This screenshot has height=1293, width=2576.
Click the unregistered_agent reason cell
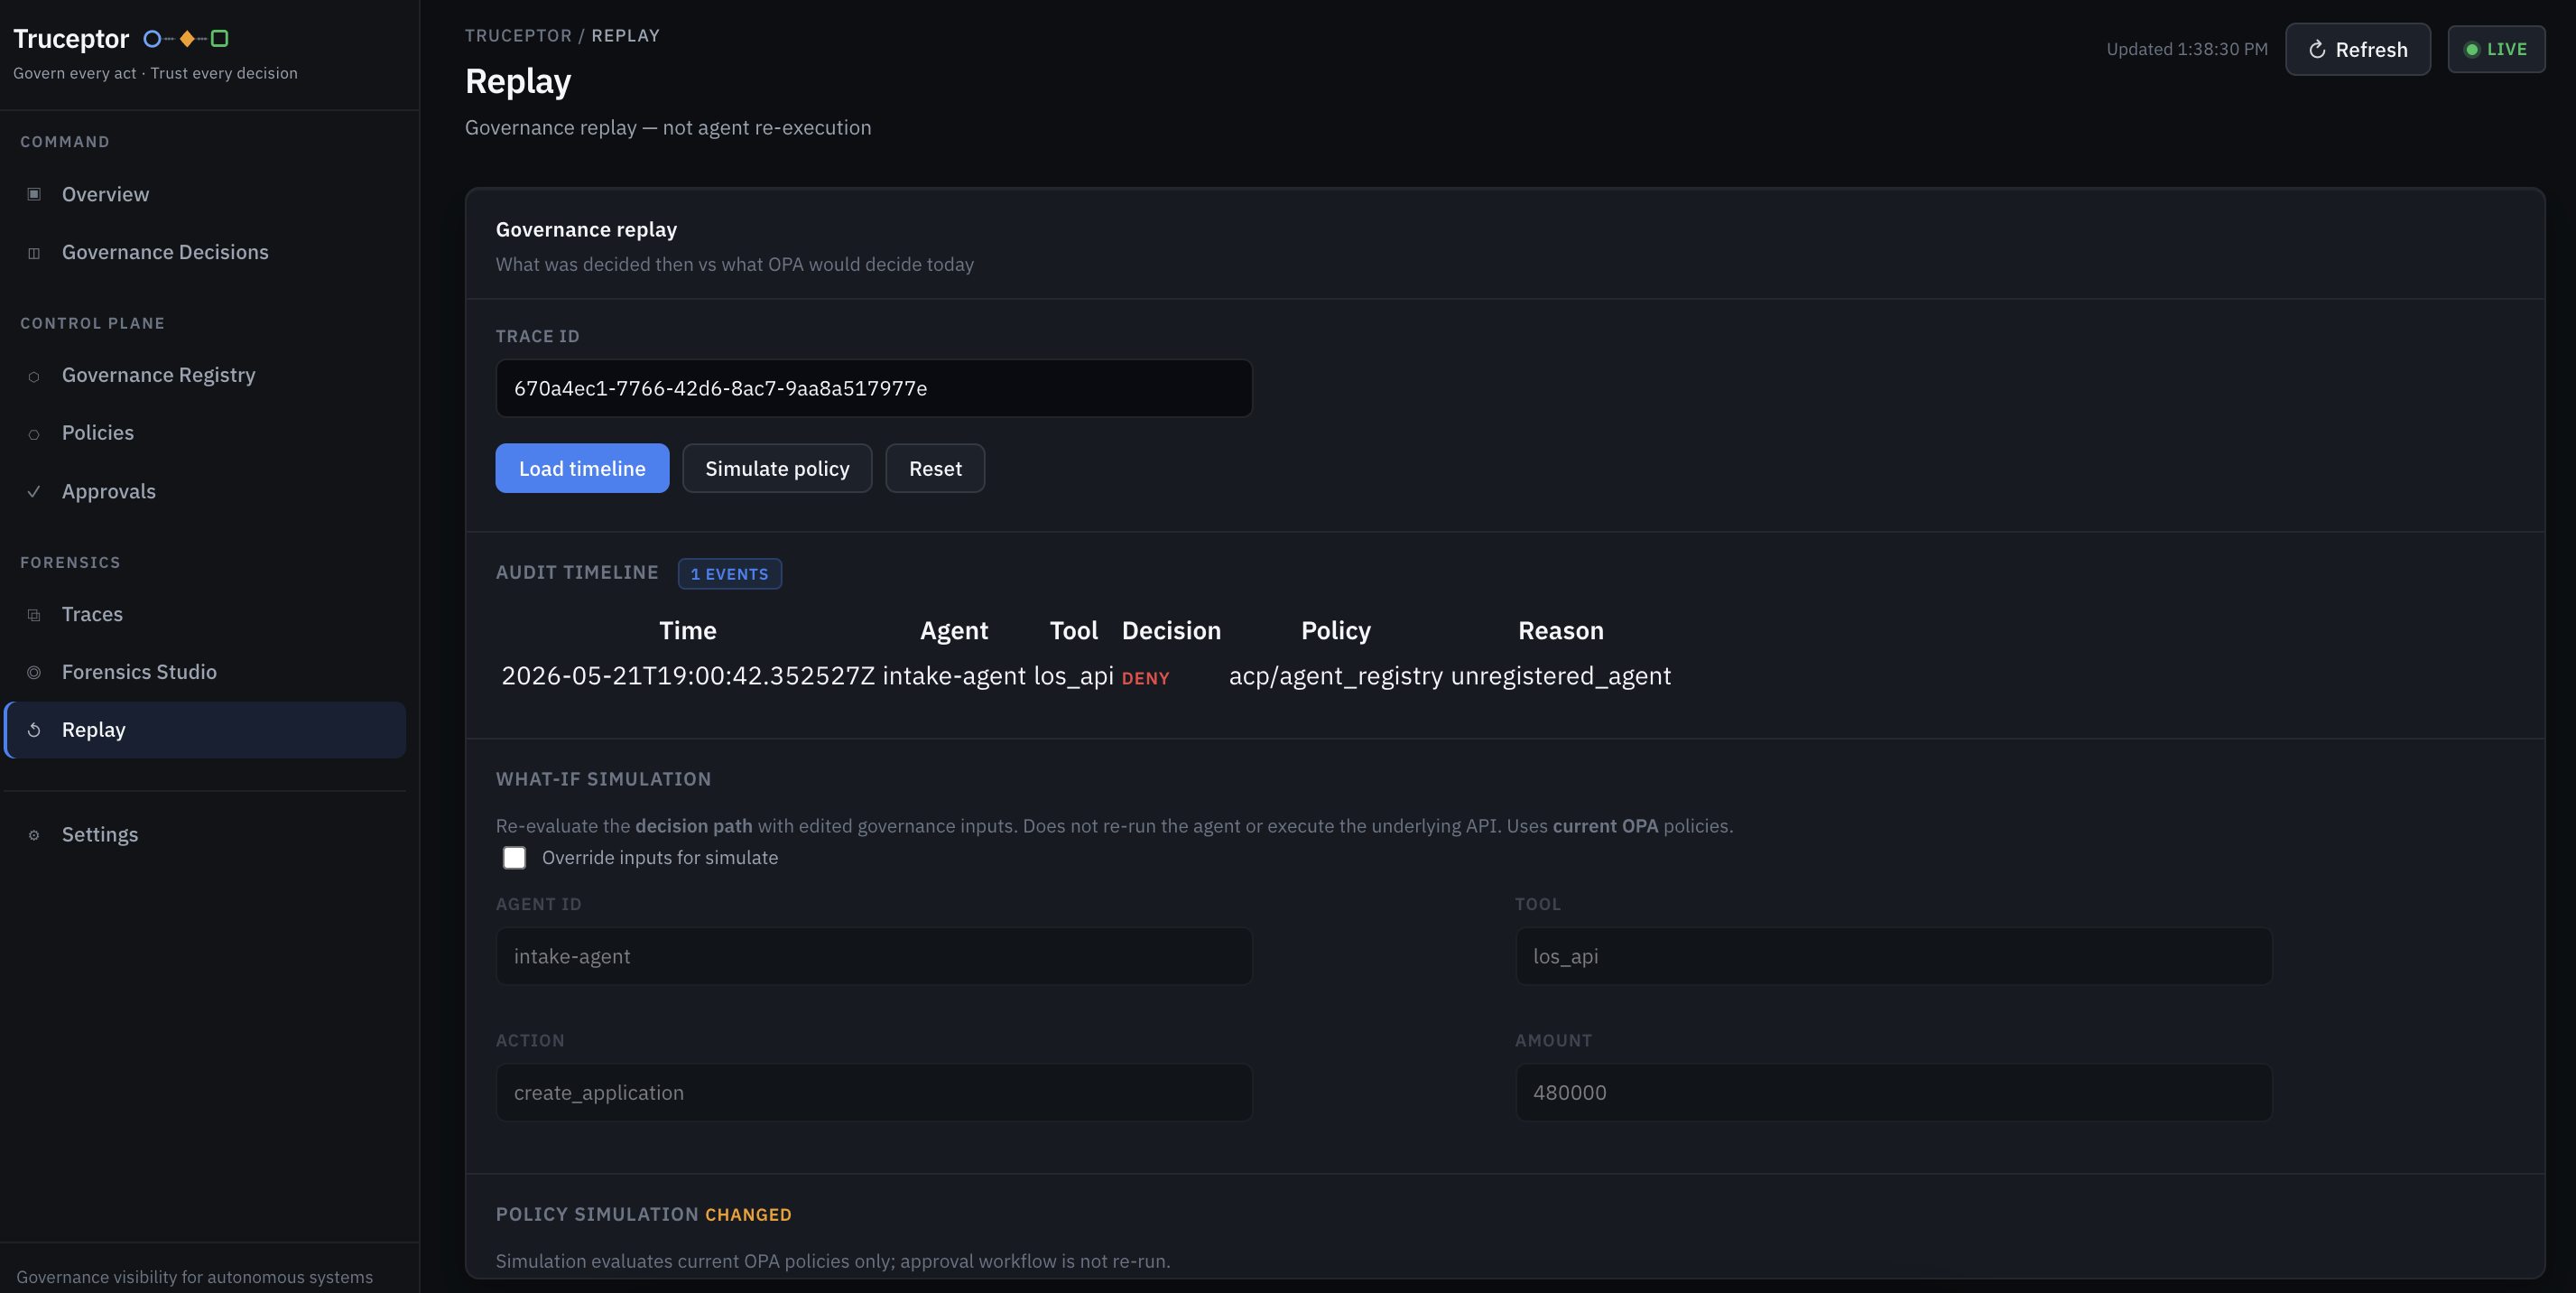tap(1561, 676)
